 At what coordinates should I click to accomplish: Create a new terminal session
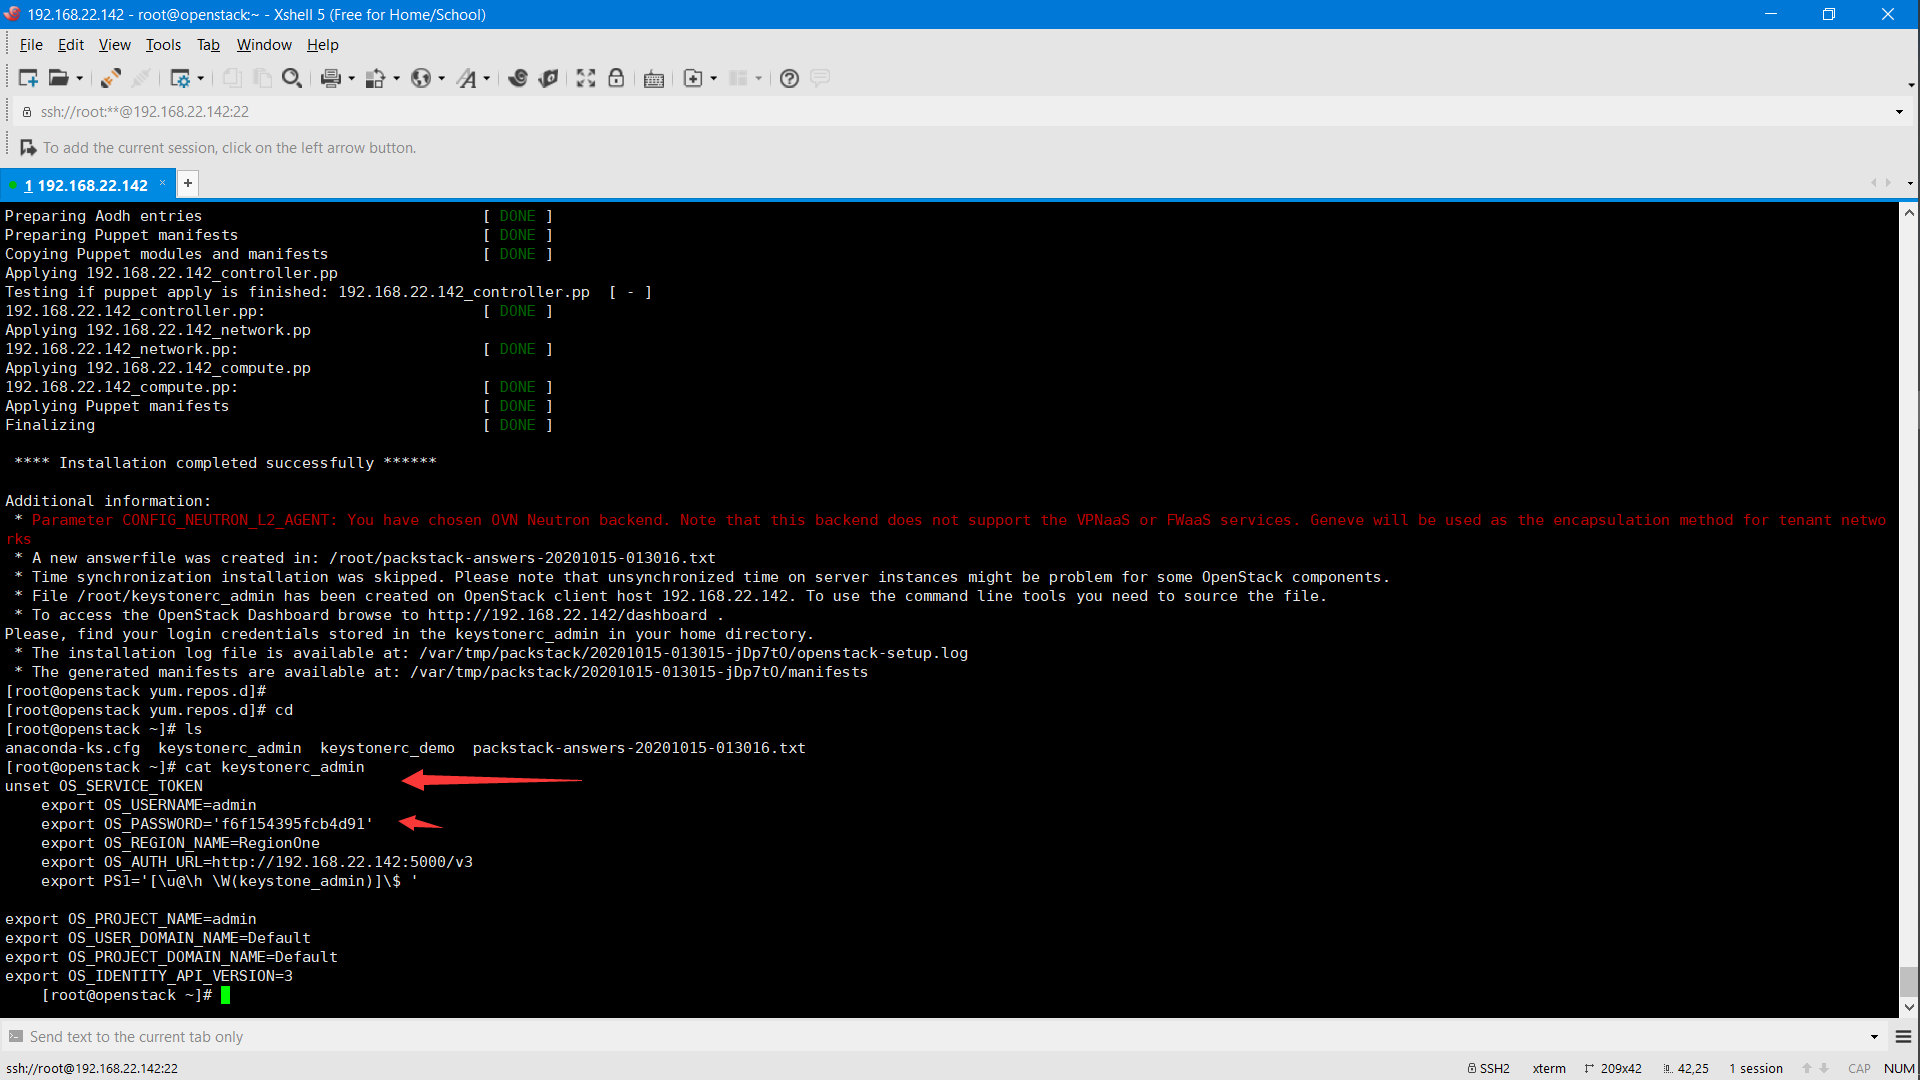(28, 78)
